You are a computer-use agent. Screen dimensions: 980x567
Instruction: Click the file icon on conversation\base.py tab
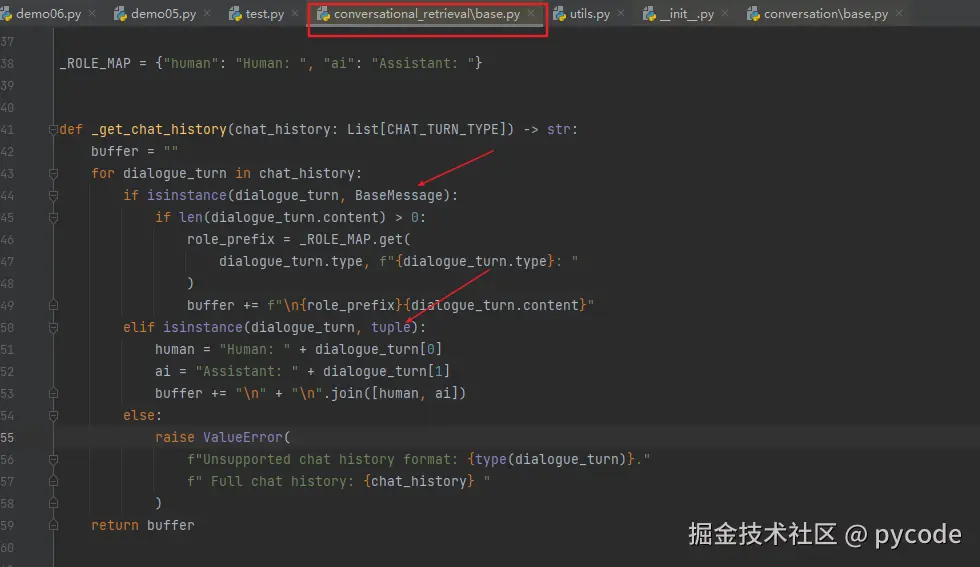click(x=753, y=14)
